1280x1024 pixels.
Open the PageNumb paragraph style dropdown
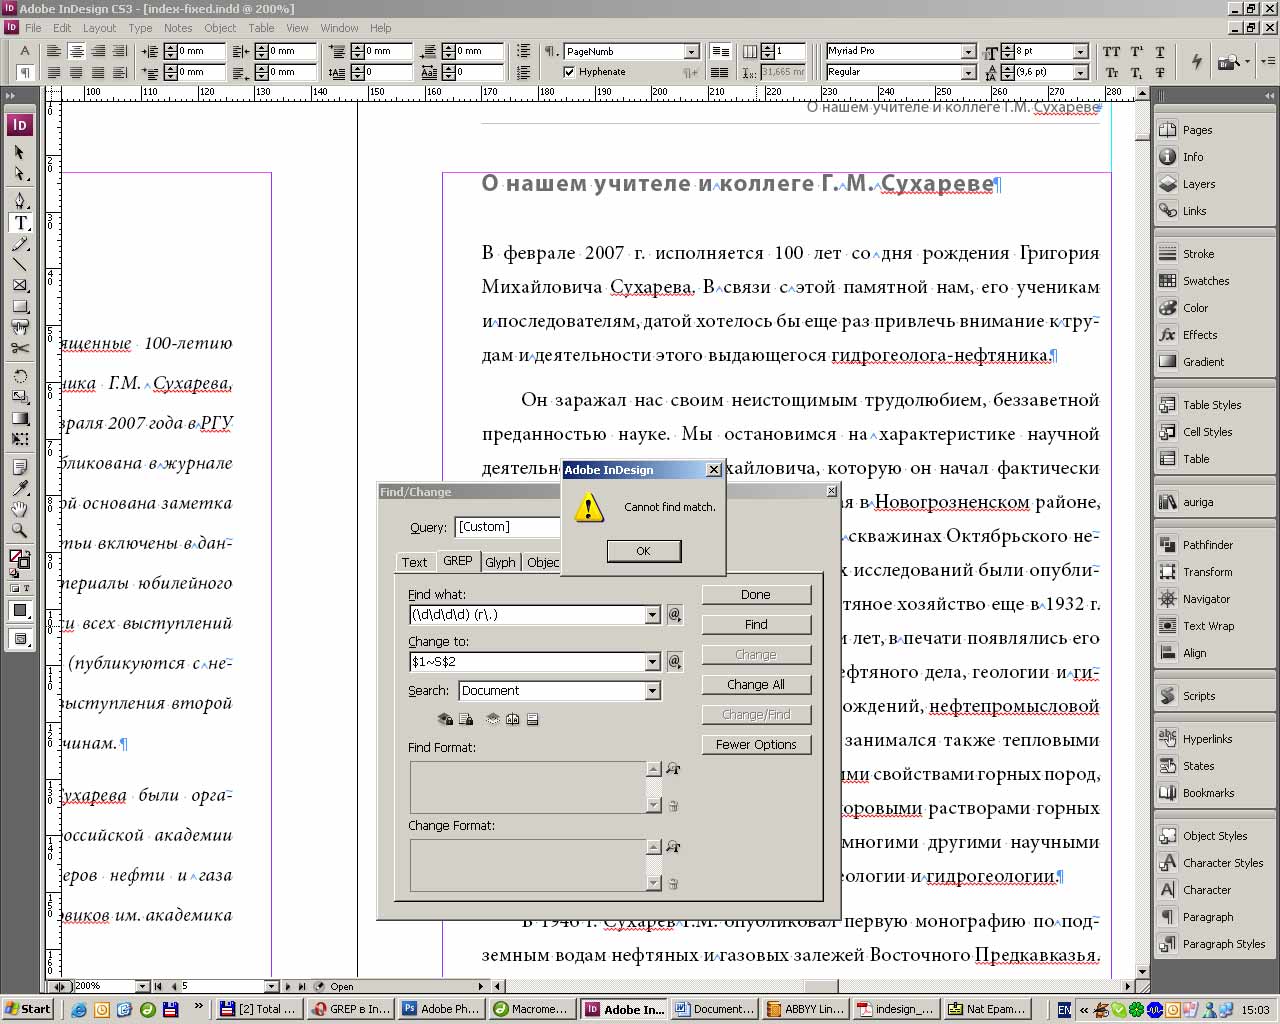coord(691,51)
